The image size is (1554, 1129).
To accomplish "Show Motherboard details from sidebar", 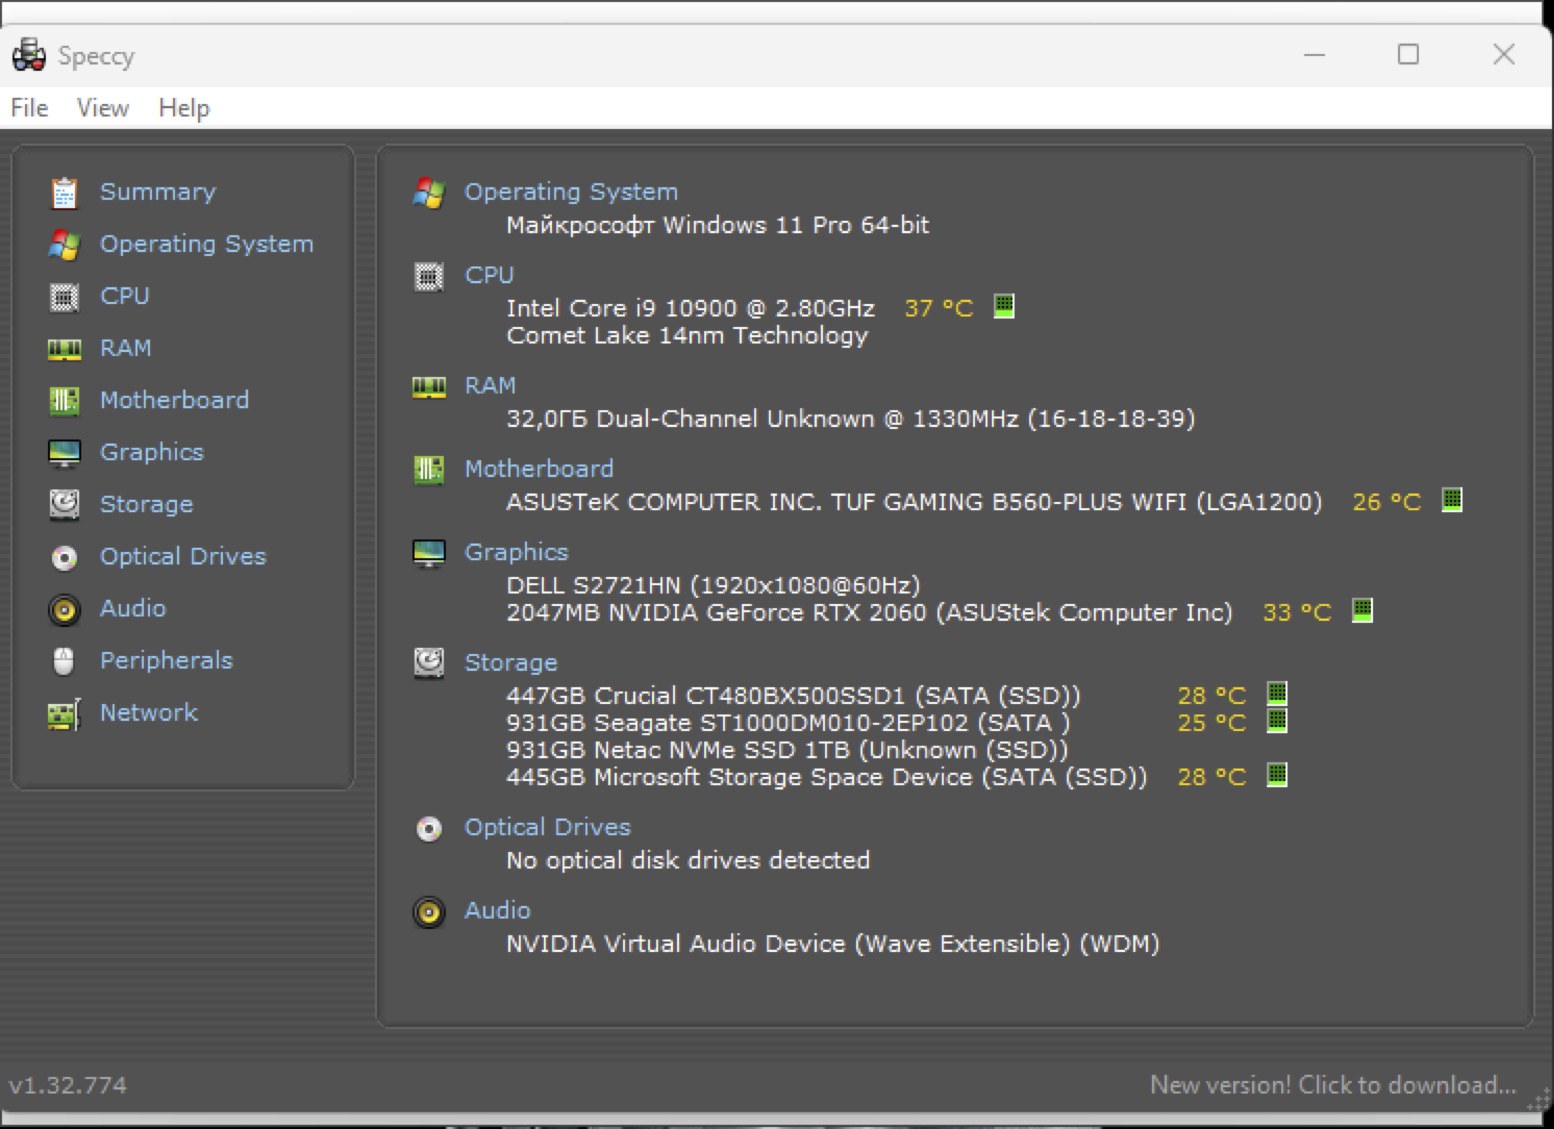I will click(175, 400).
